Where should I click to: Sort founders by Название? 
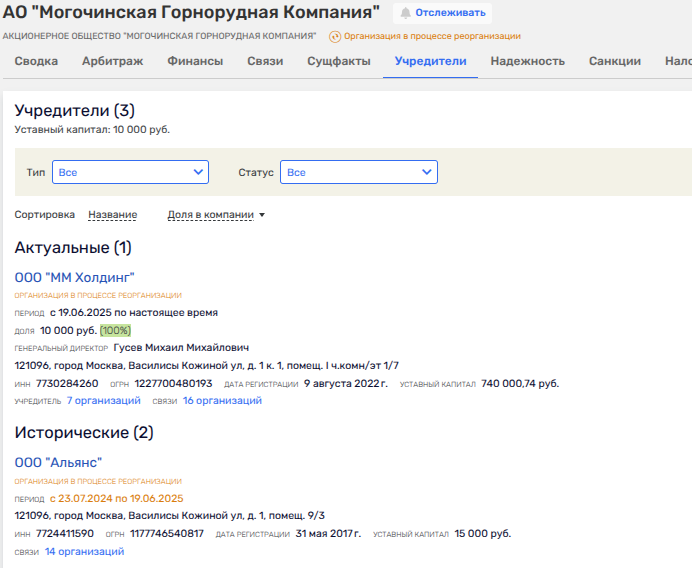(x=112, y=214)
